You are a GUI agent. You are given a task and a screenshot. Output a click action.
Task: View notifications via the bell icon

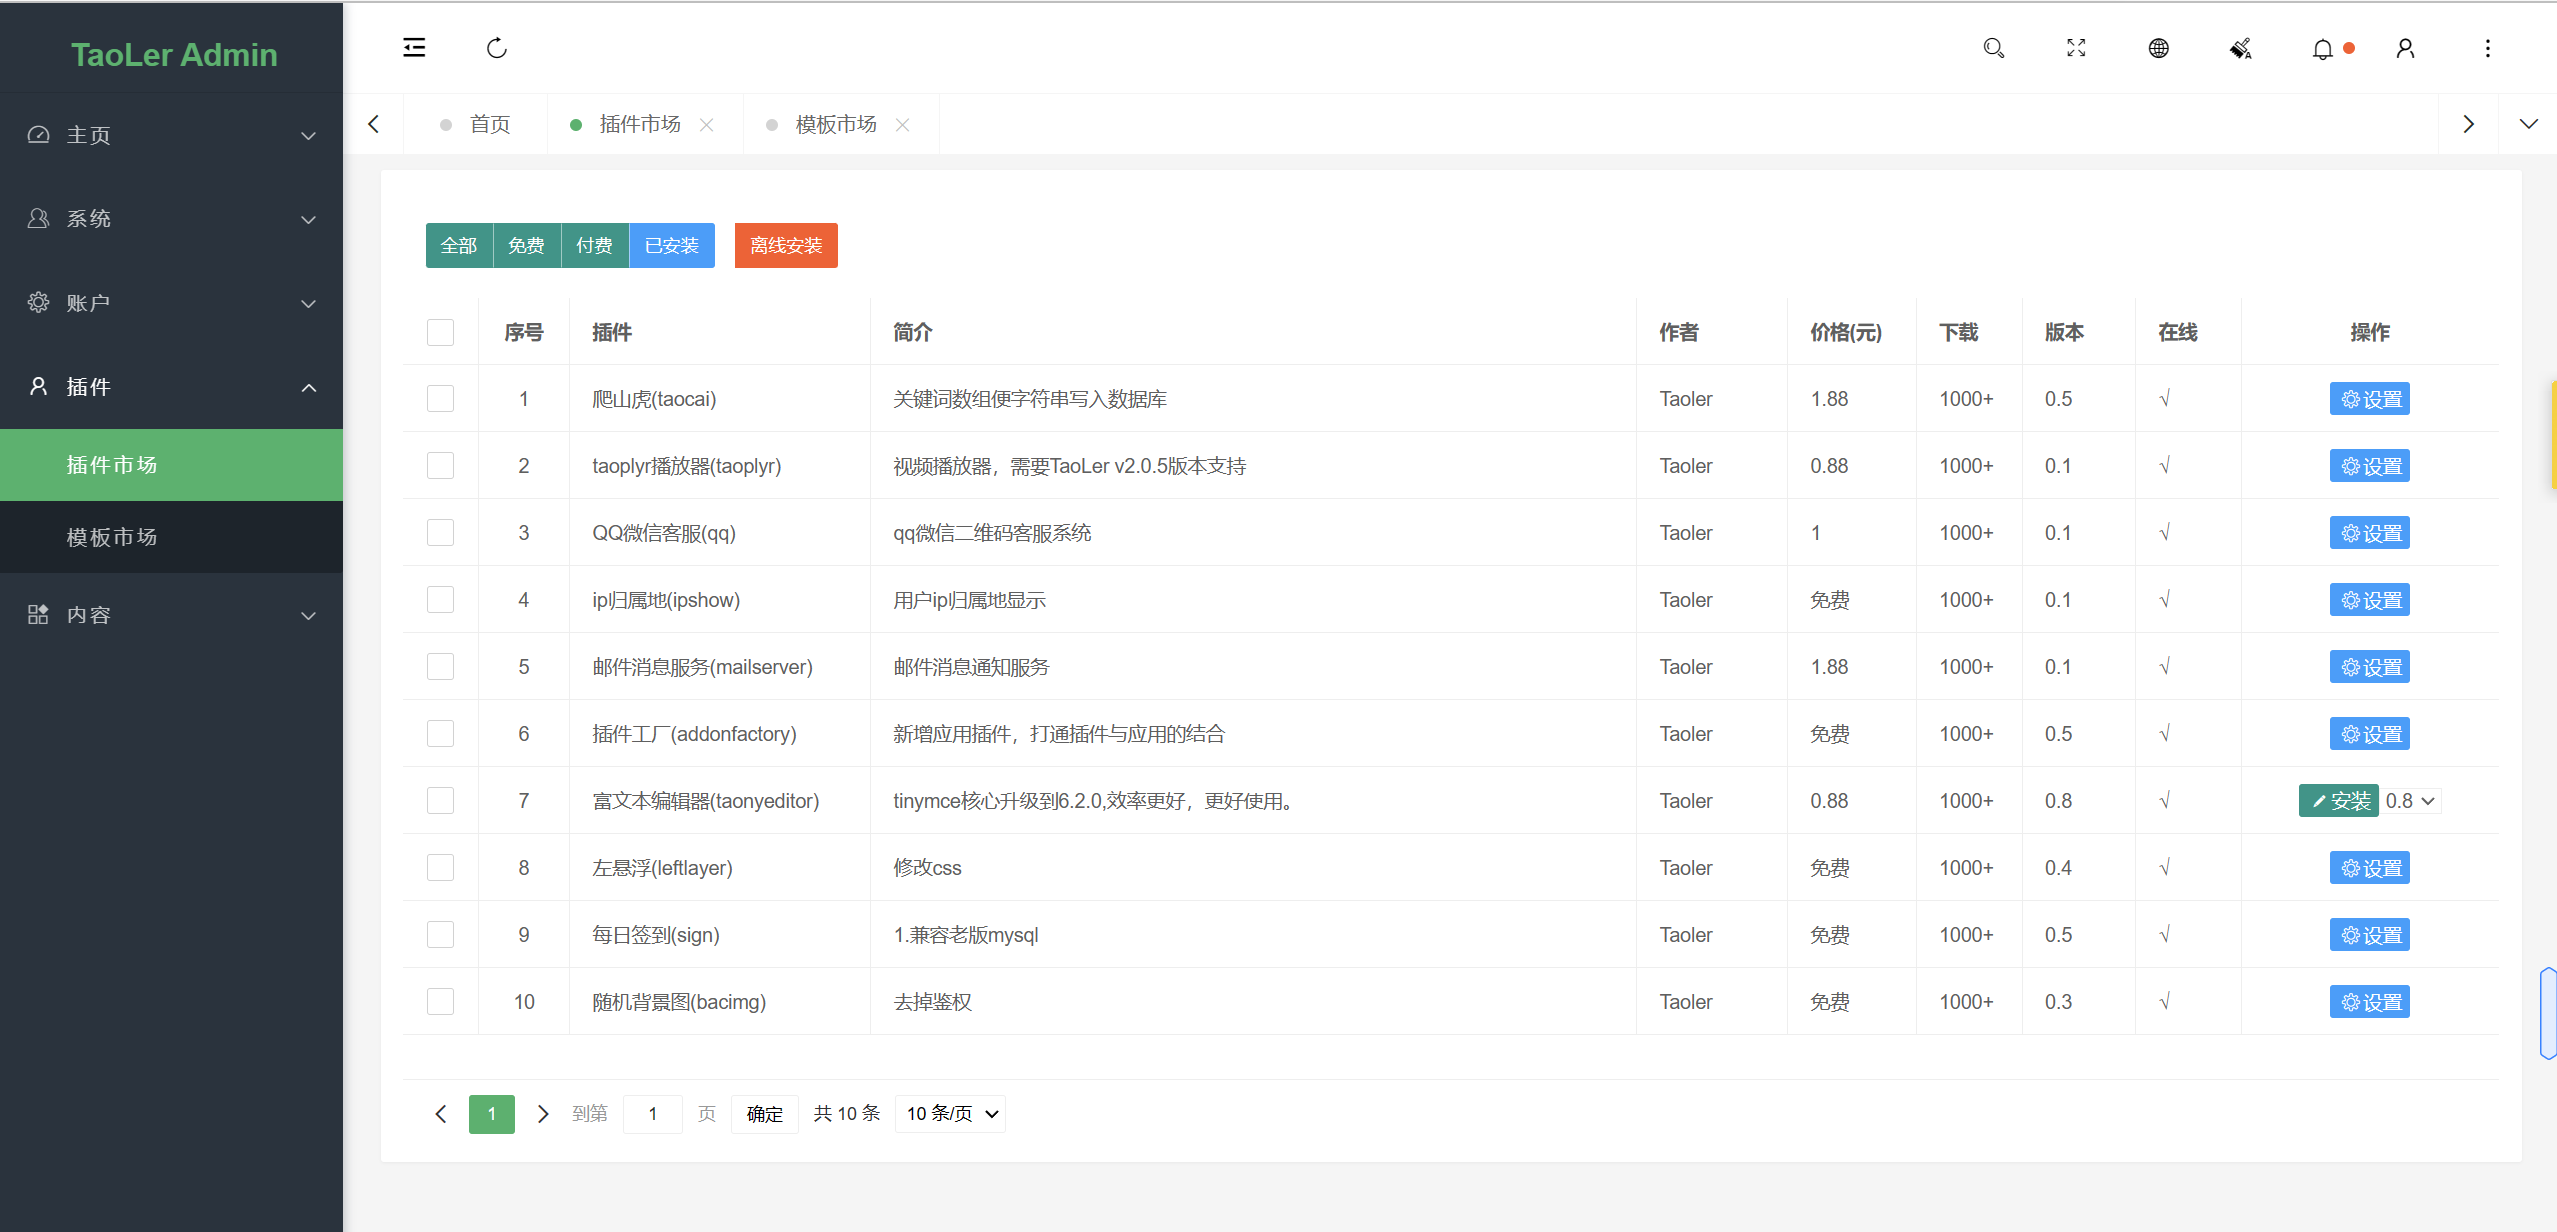(x=2320, y=48)
